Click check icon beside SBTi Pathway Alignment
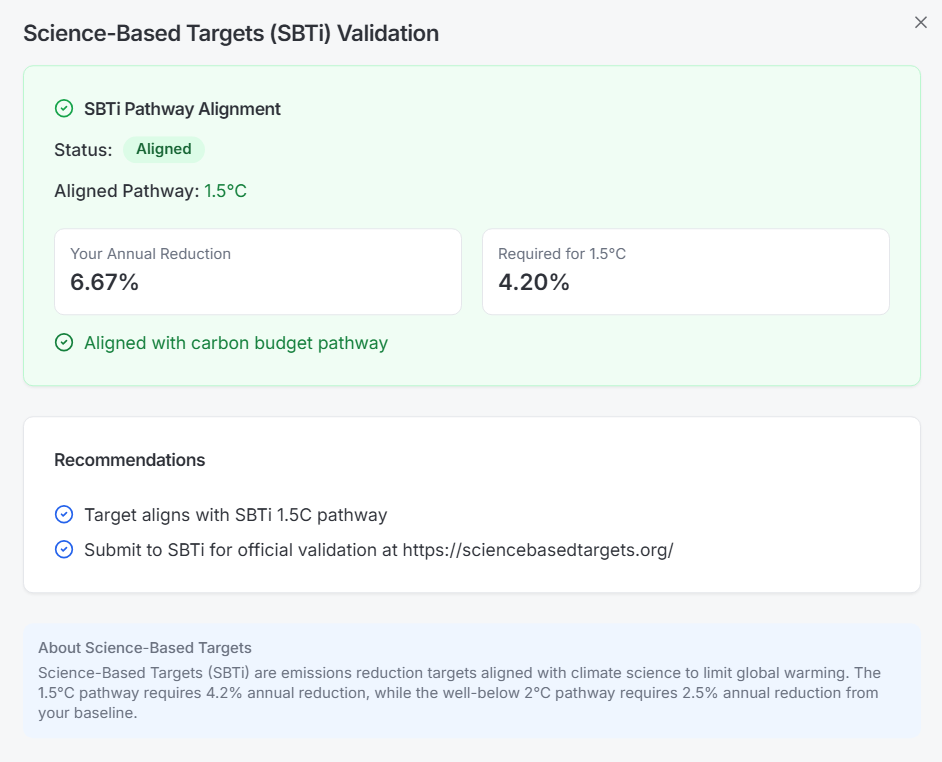 point(64,109)
